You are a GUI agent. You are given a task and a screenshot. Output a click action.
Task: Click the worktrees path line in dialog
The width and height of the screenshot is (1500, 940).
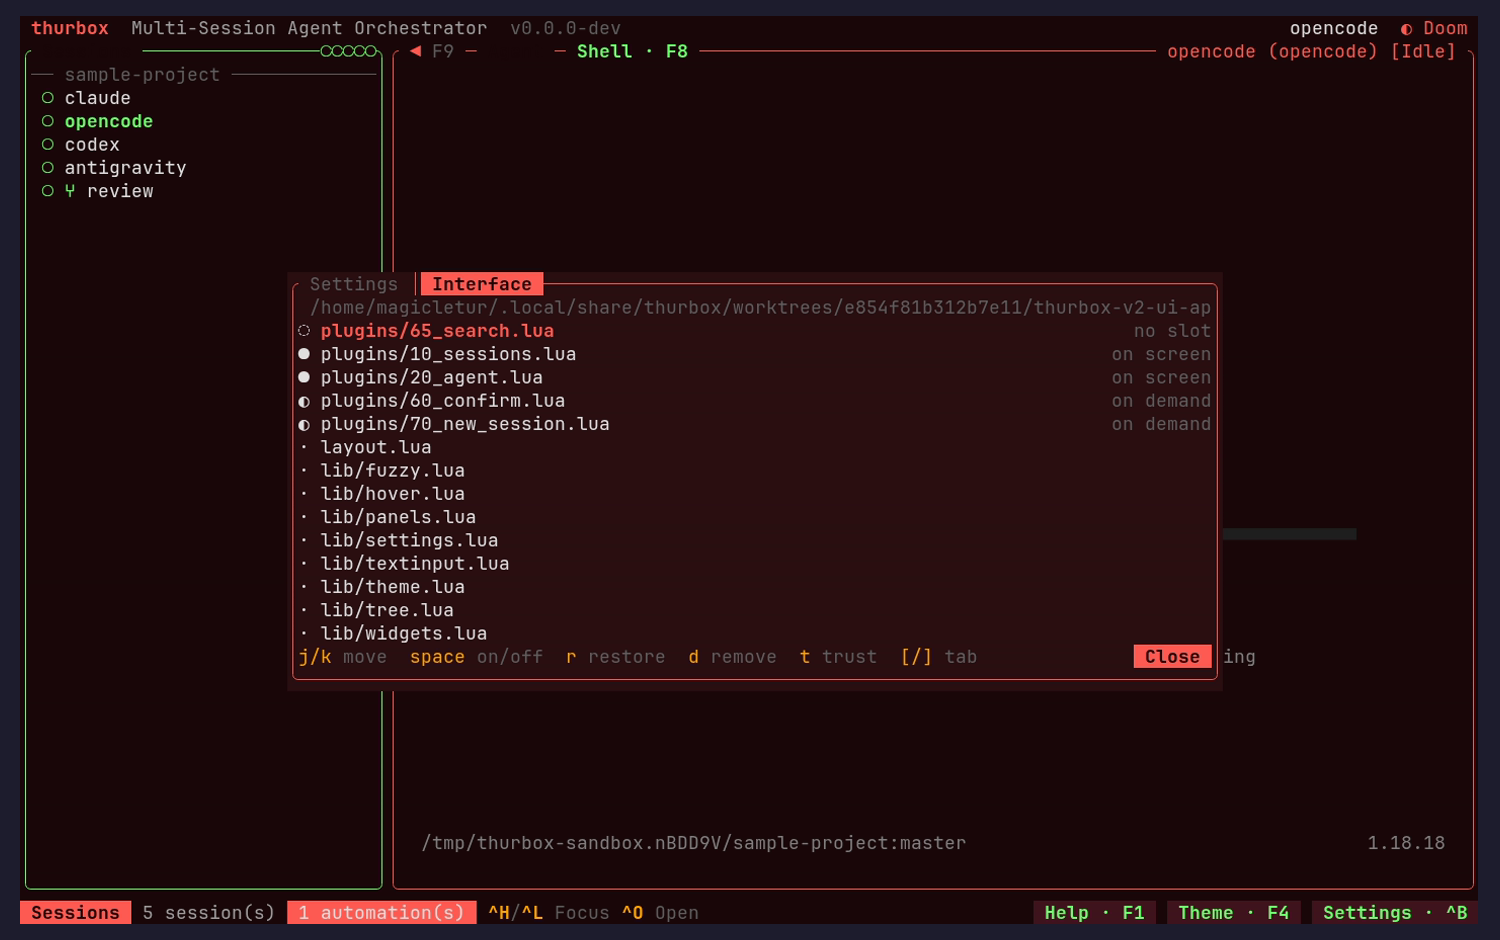[x=760, y=307]
